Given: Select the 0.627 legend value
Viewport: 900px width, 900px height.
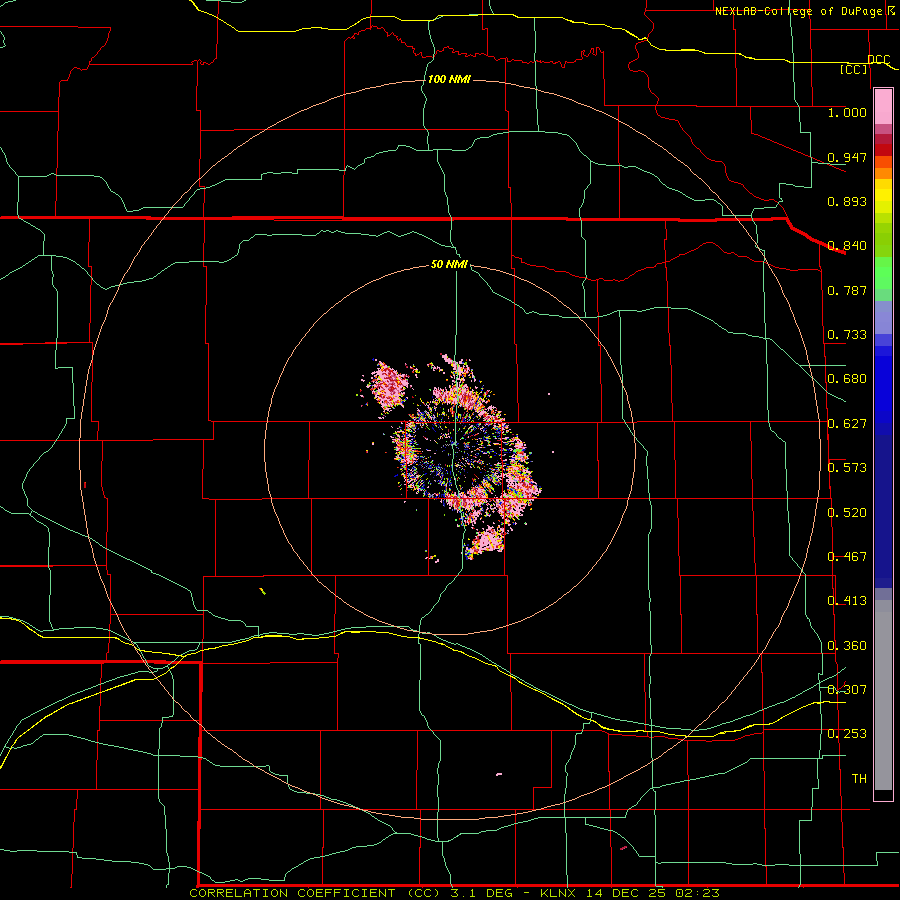Looking at the screenshot, I should pyautogui.click(x=847, y=424).
